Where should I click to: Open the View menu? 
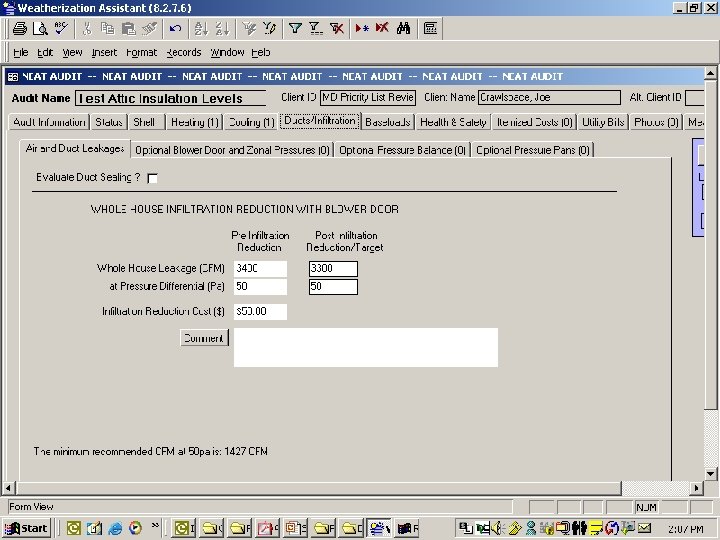73,52
